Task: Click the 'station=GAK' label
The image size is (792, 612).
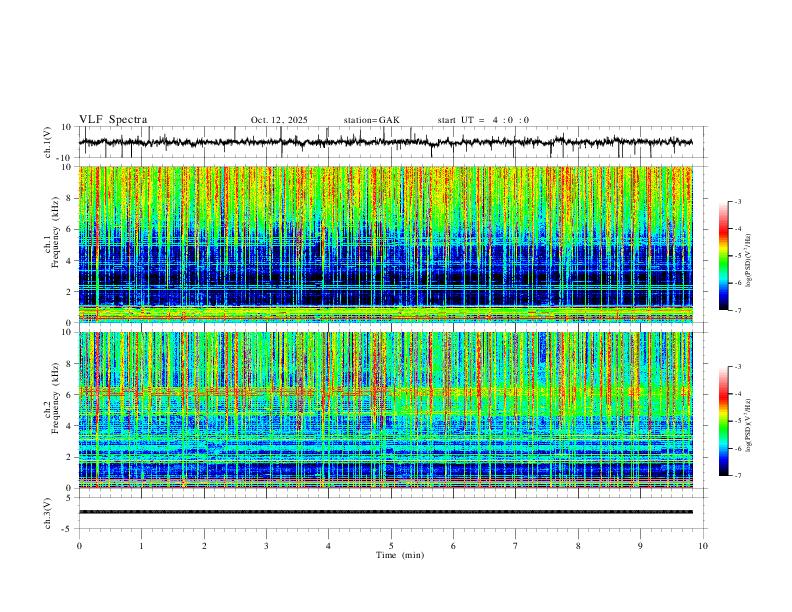Action: coord(371,120)
